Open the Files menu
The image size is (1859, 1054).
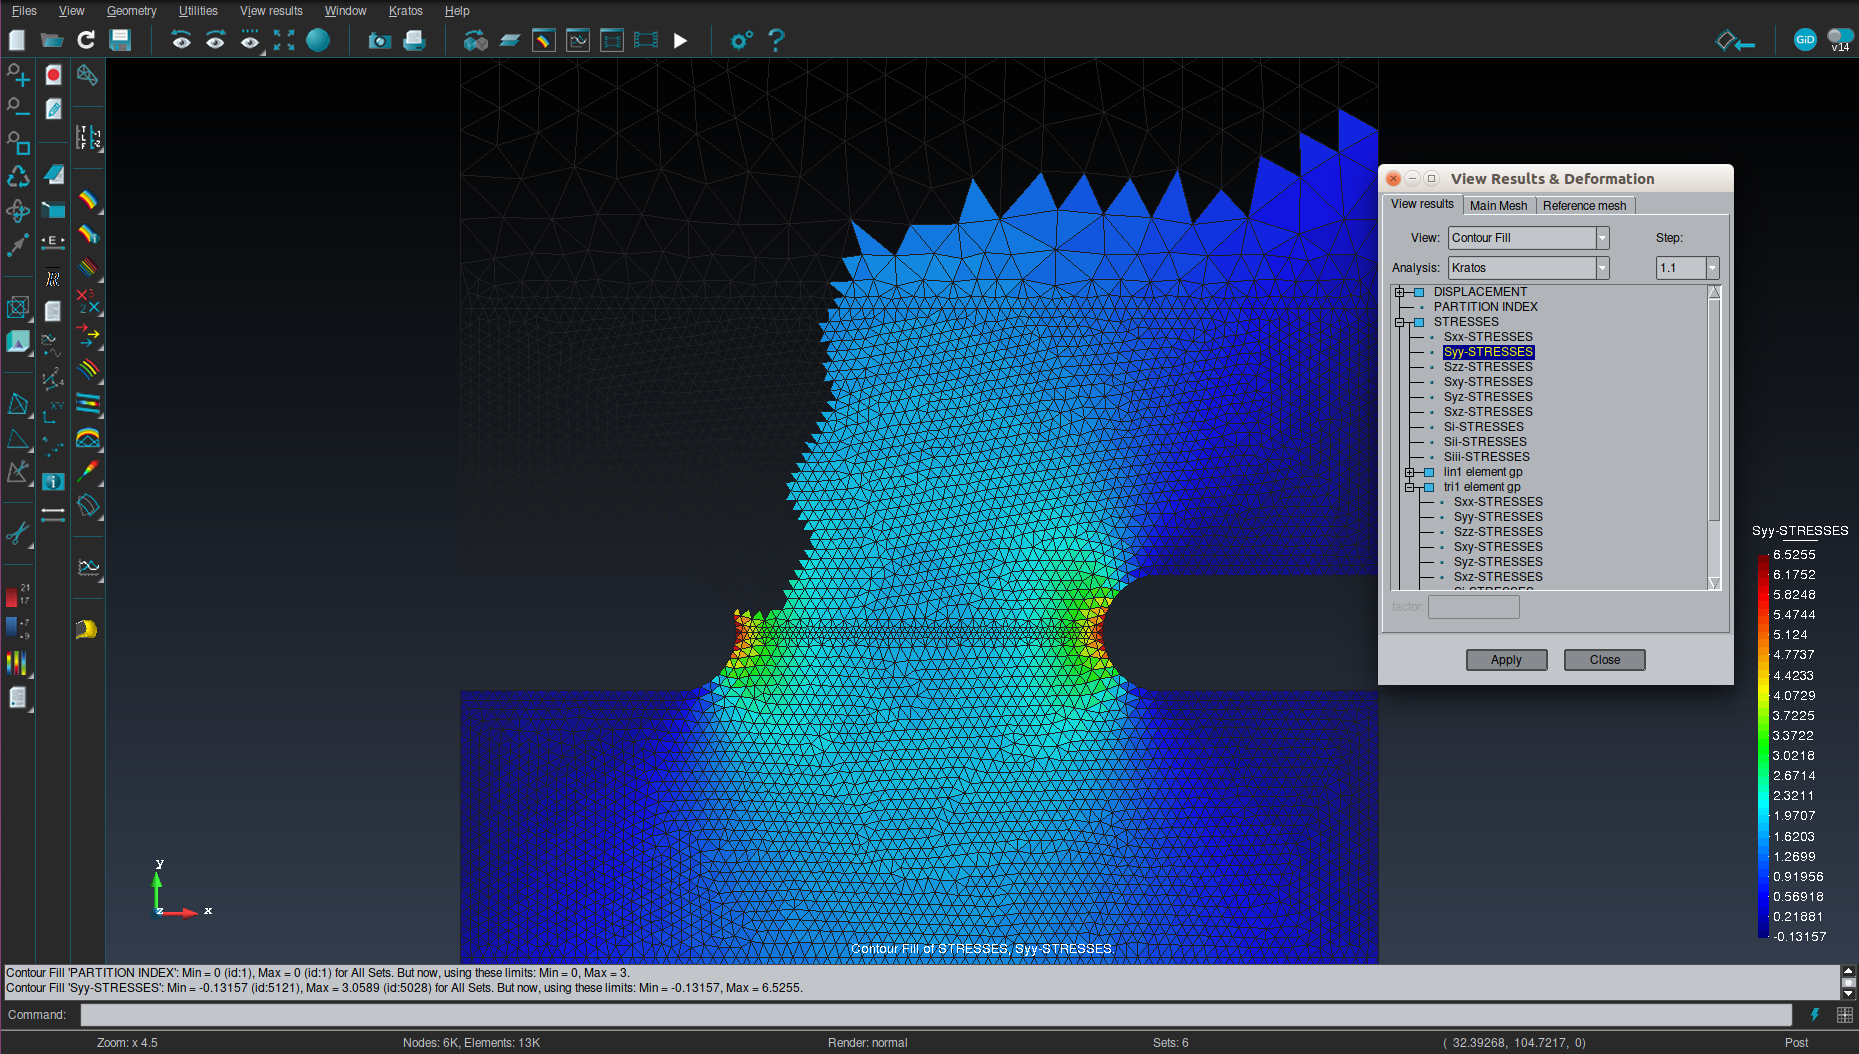point(24,11)
